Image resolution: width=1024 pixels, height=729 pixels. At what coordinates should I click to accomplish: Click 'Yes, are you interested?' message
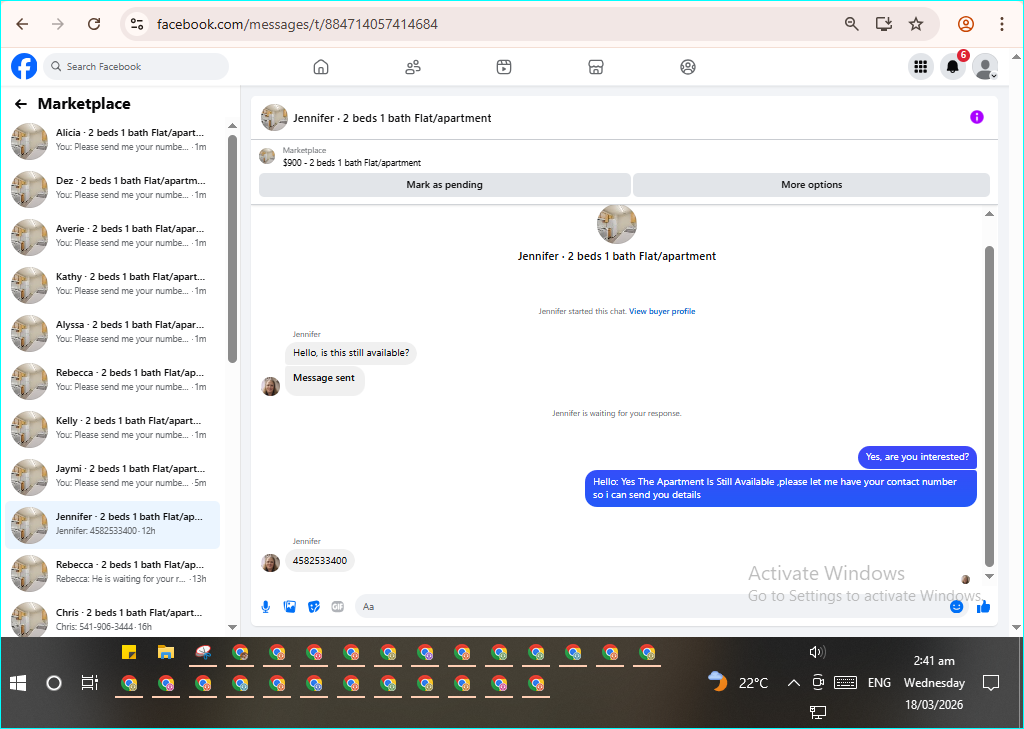[x=917, y=457]
